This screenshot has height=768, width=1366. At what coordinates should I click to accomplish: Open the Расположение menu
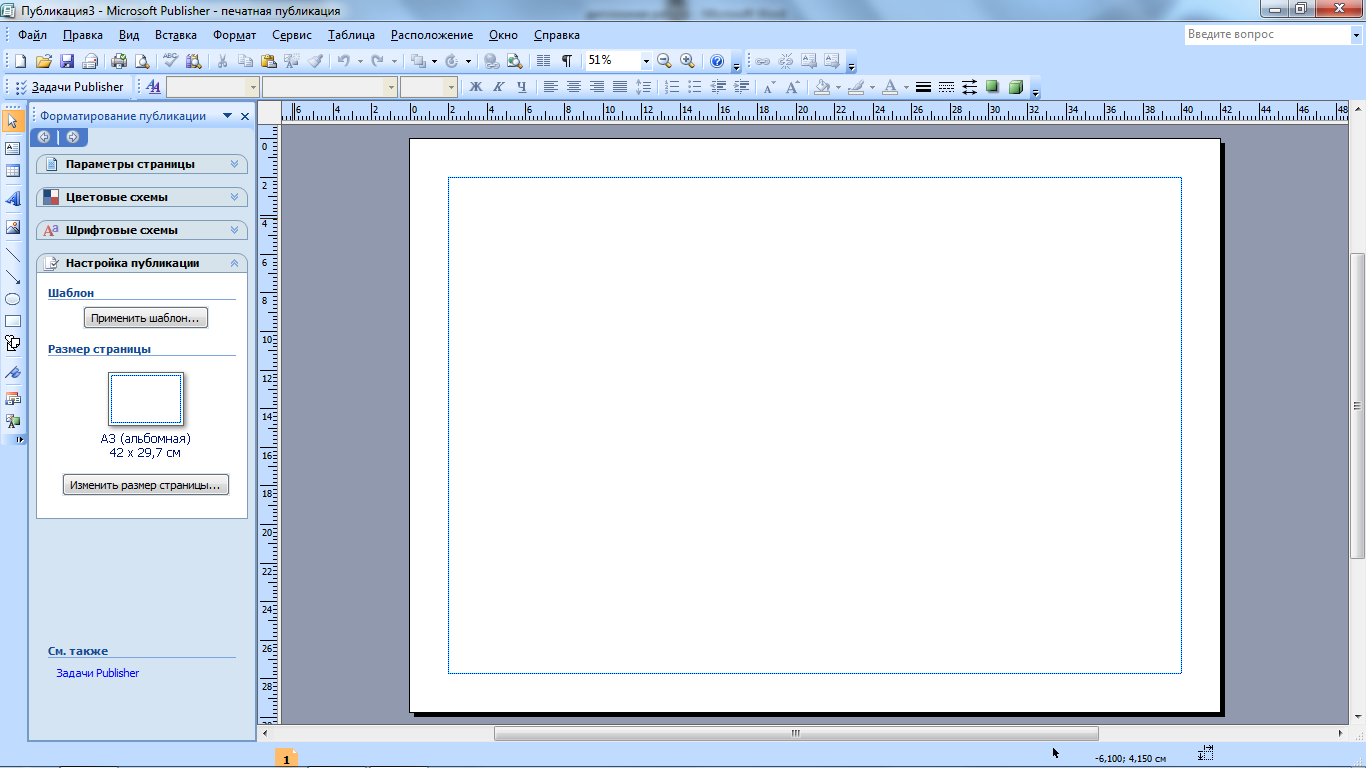pyautogui.click(x=432, y=35)
